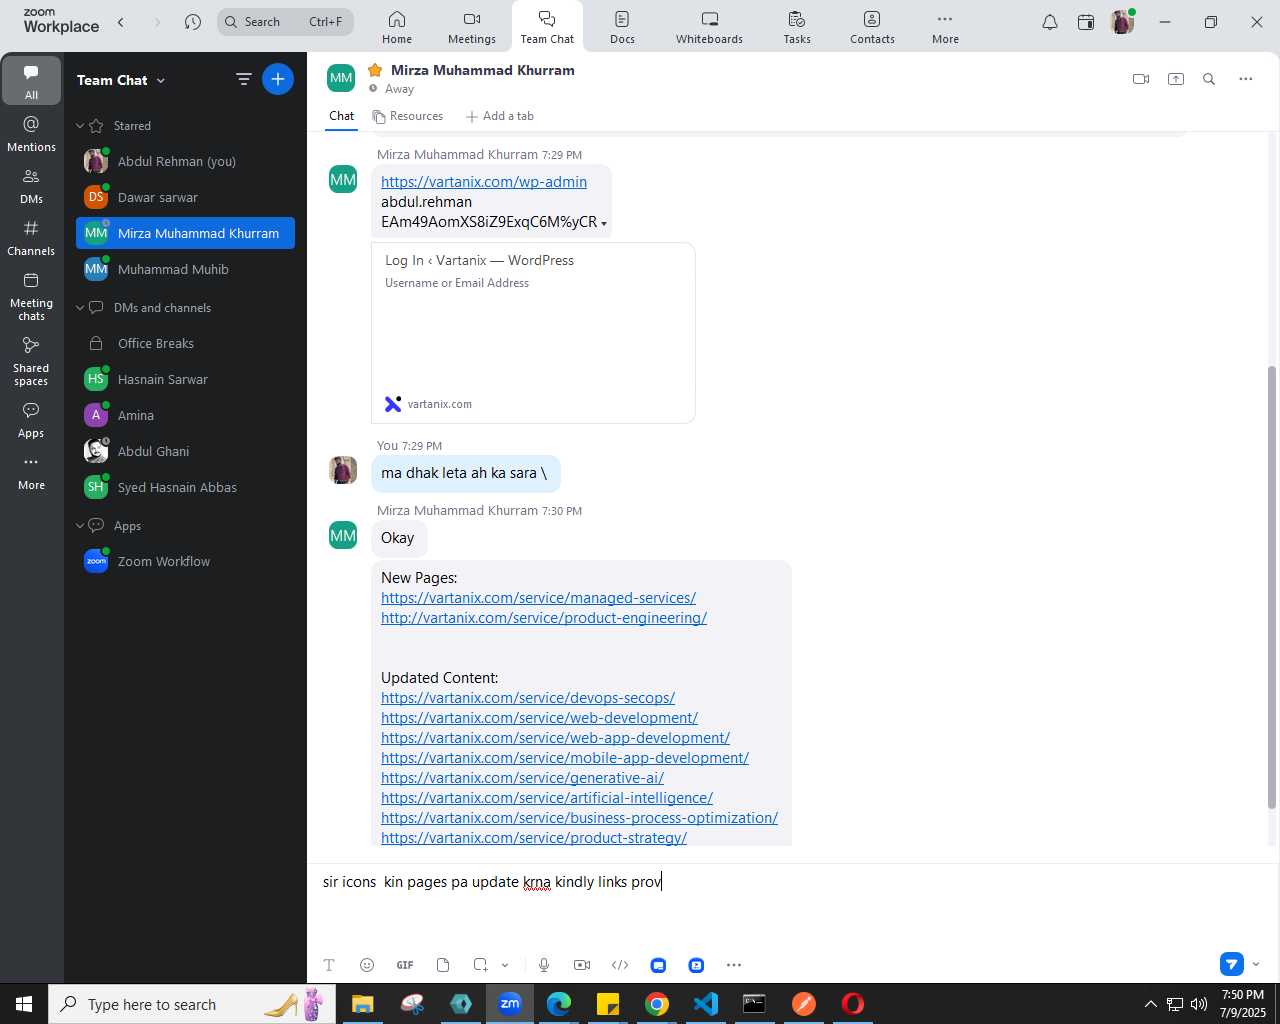Open the calendar icon in header
1280x1024 pixels.
1086,22
